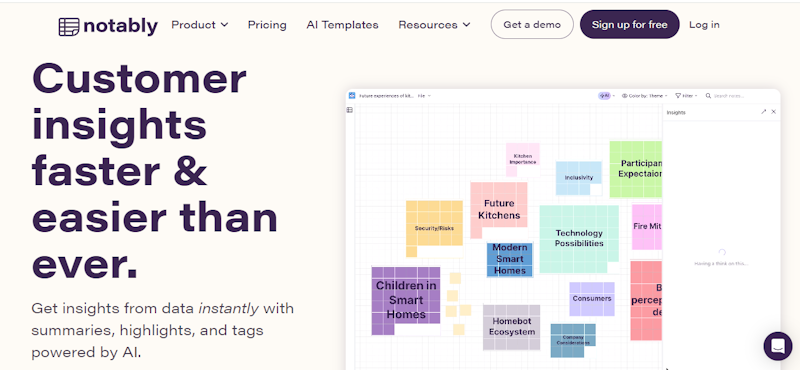This screenshot has width=800, height=370.
Task: Expand the Resources dropdown menu
Action: coord(434,24)
